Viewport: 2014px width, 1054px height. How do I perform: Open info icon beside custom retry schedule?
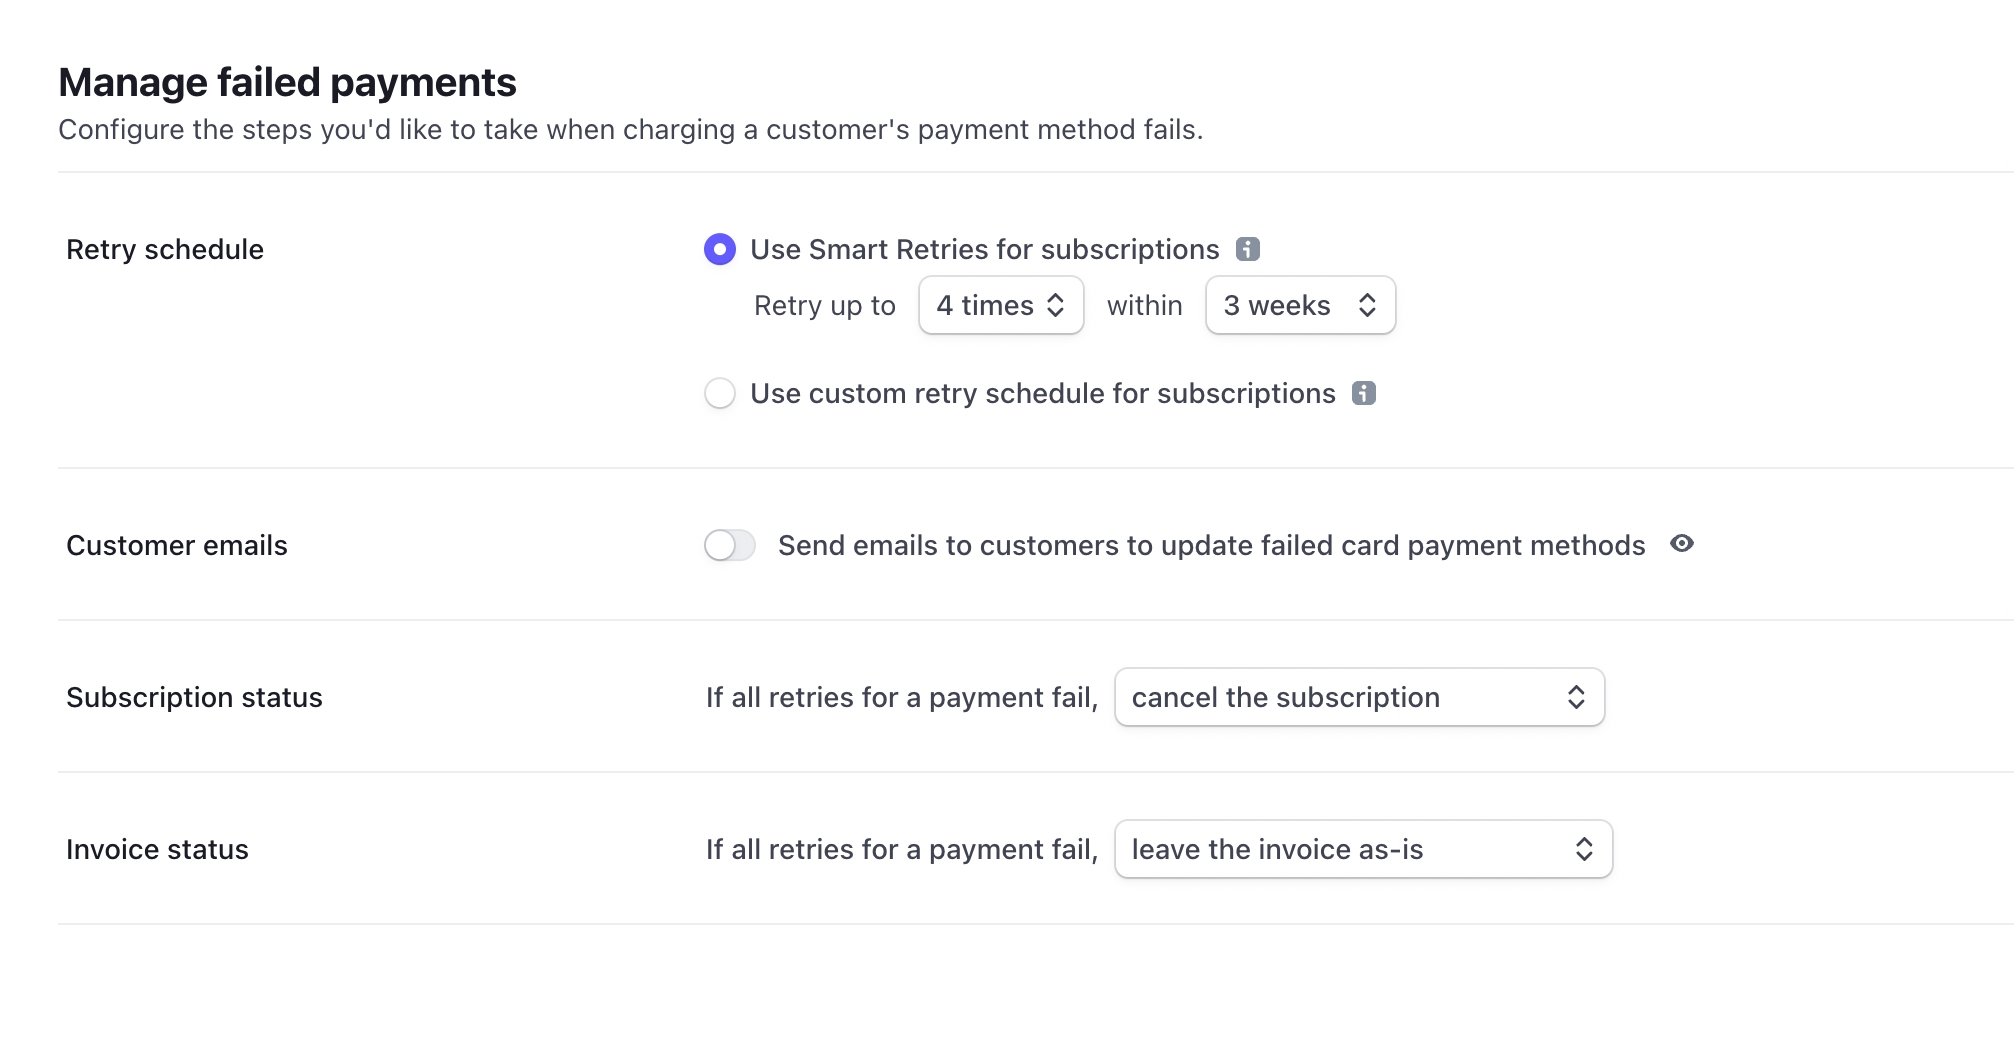tap(1363, 393)
